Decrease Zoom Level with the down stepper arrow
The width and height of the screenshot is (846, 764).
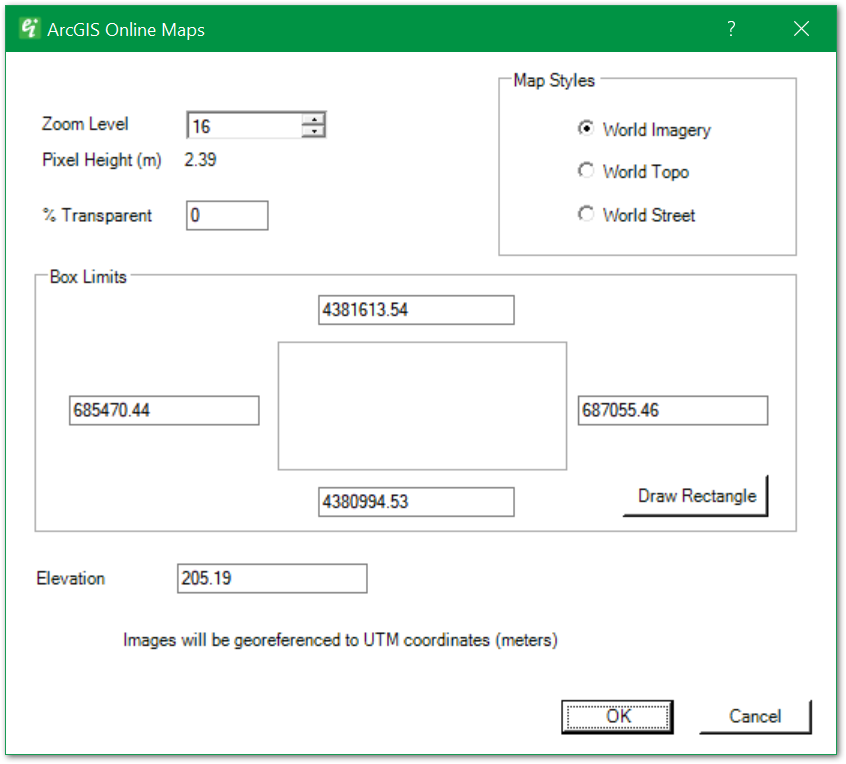(x=313, y=130)
